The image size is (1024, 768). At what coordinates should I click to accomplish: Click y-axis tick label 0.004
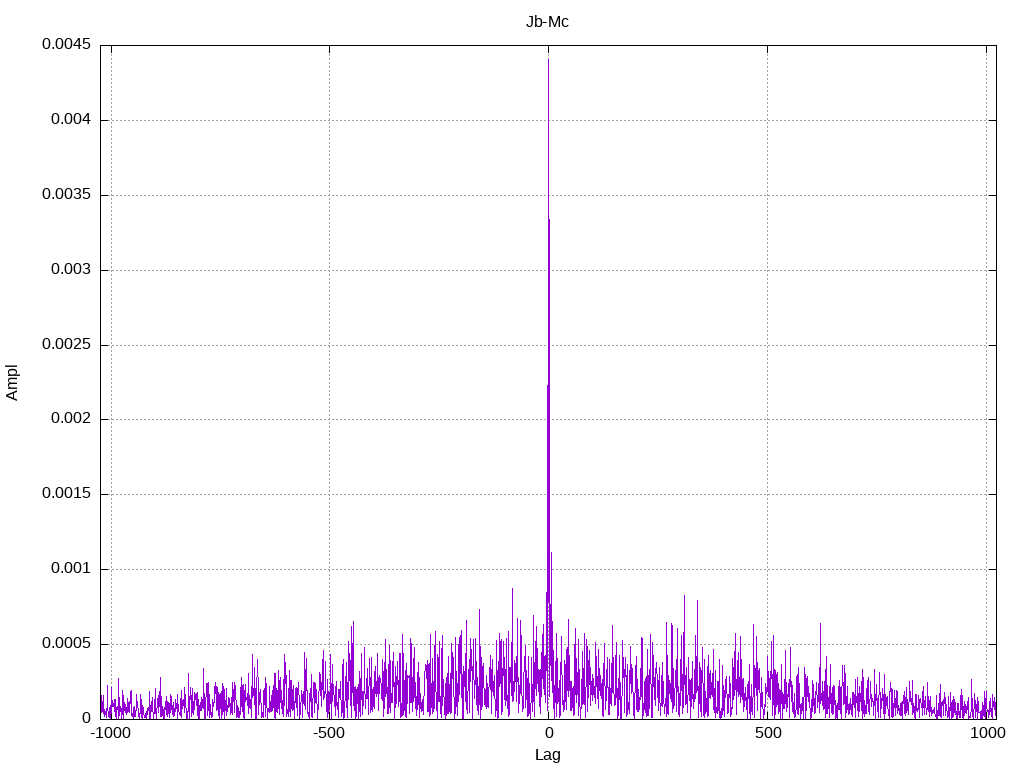71,120
